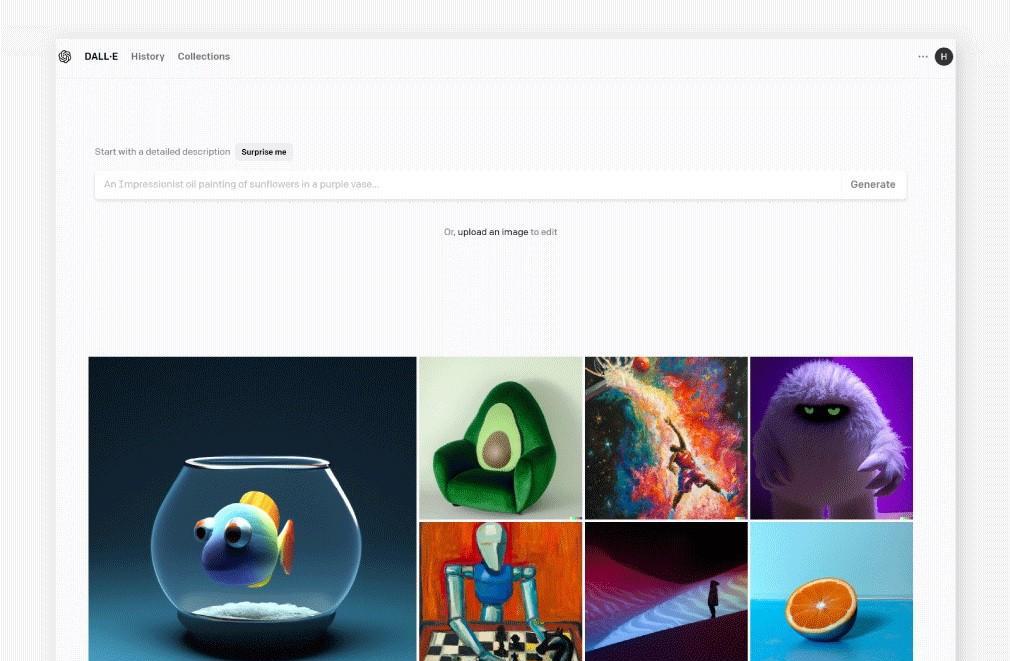Focus the image description input field
The height and width of the screenshot is (661, 1010).
pyautogui.click(x=468, y=185)
